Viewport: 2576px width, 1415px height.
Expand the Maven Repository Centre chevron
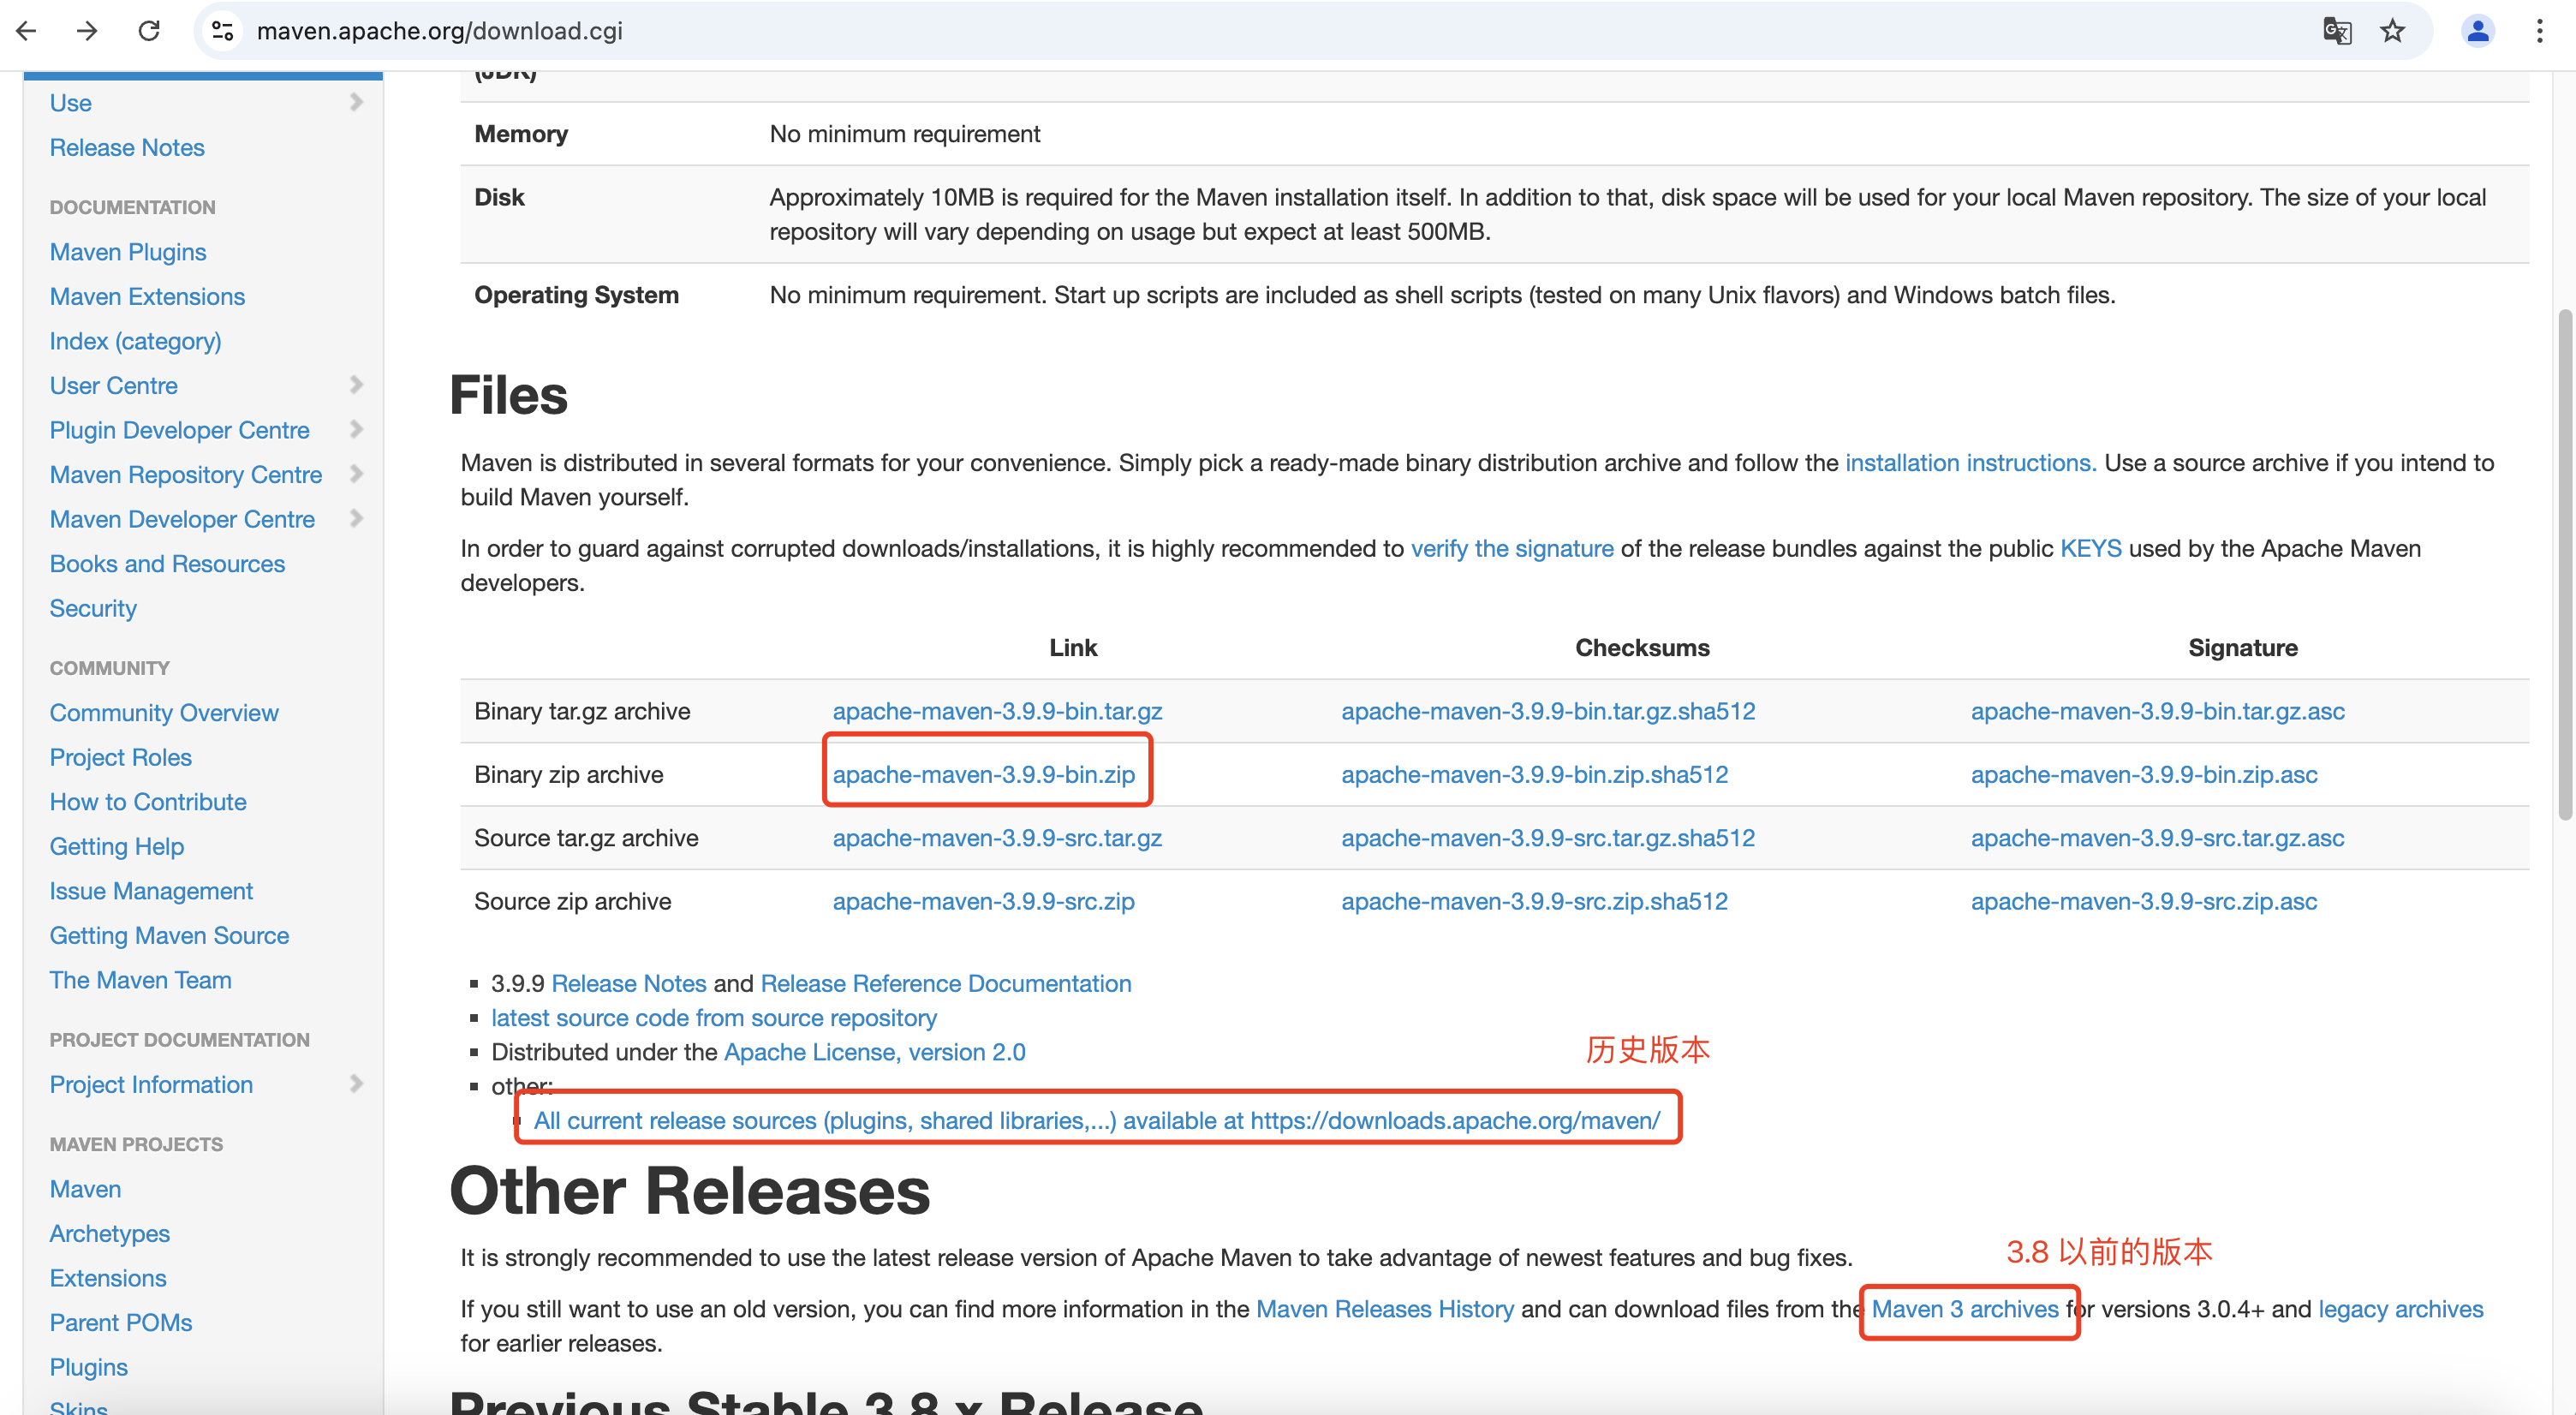tap(356, 474)
